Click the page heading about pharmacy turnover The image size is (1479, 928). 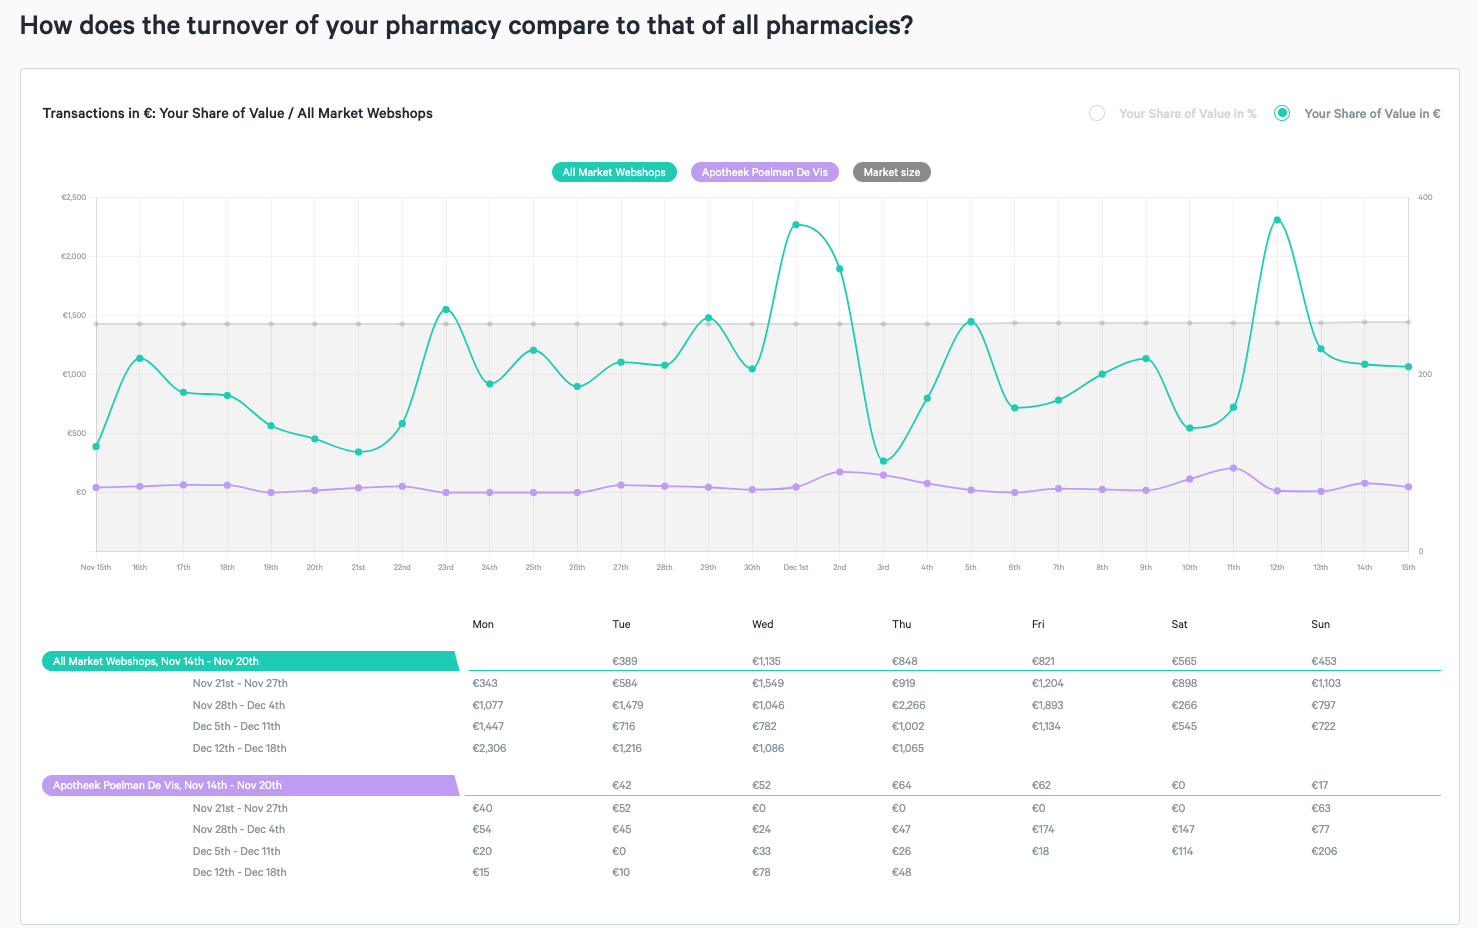pyautogui.click(x=467, y=25)
